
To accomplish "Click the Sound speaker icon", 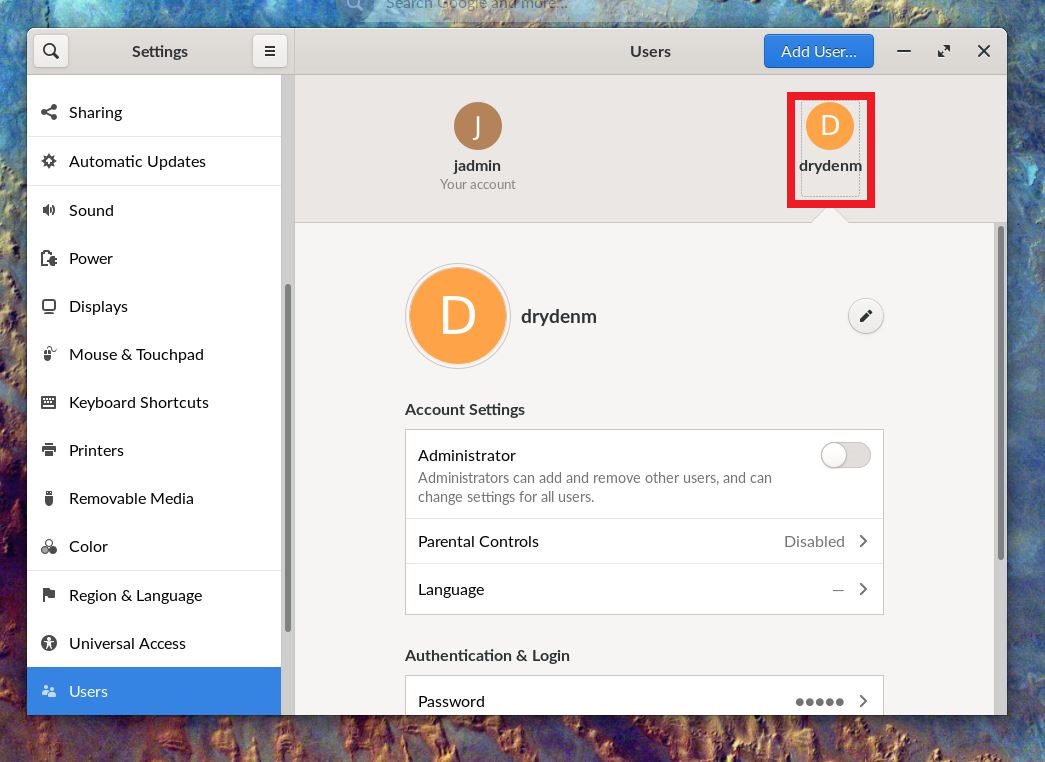I will [x=49, y=210].
